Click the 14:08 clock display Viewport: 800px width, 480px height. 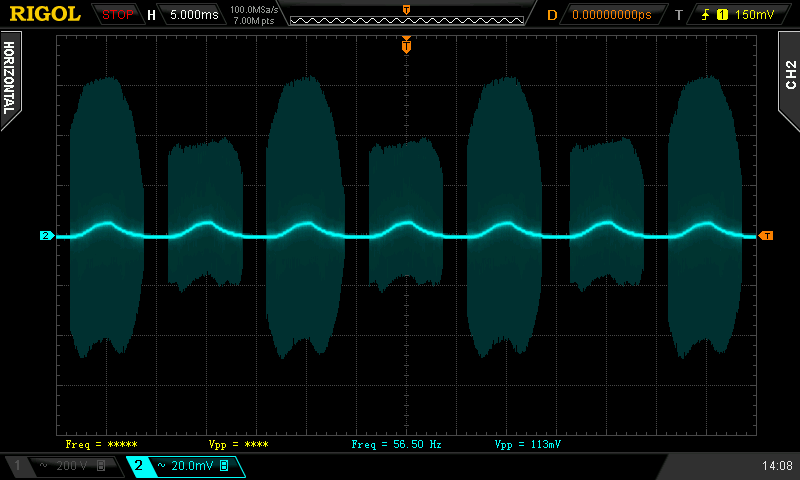[777, 466]
